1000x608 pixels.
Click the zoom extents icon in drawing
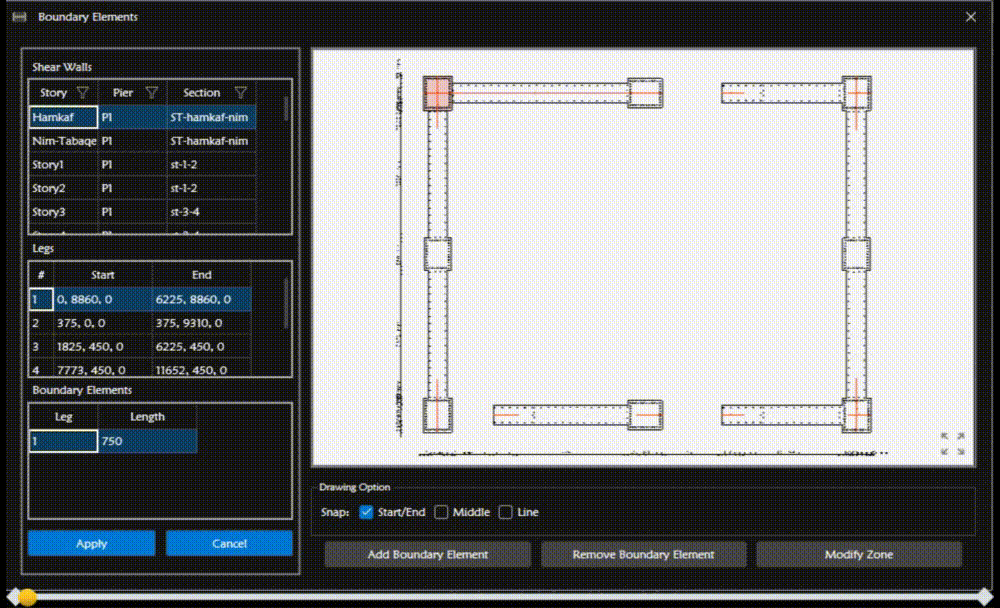[953, 444]
